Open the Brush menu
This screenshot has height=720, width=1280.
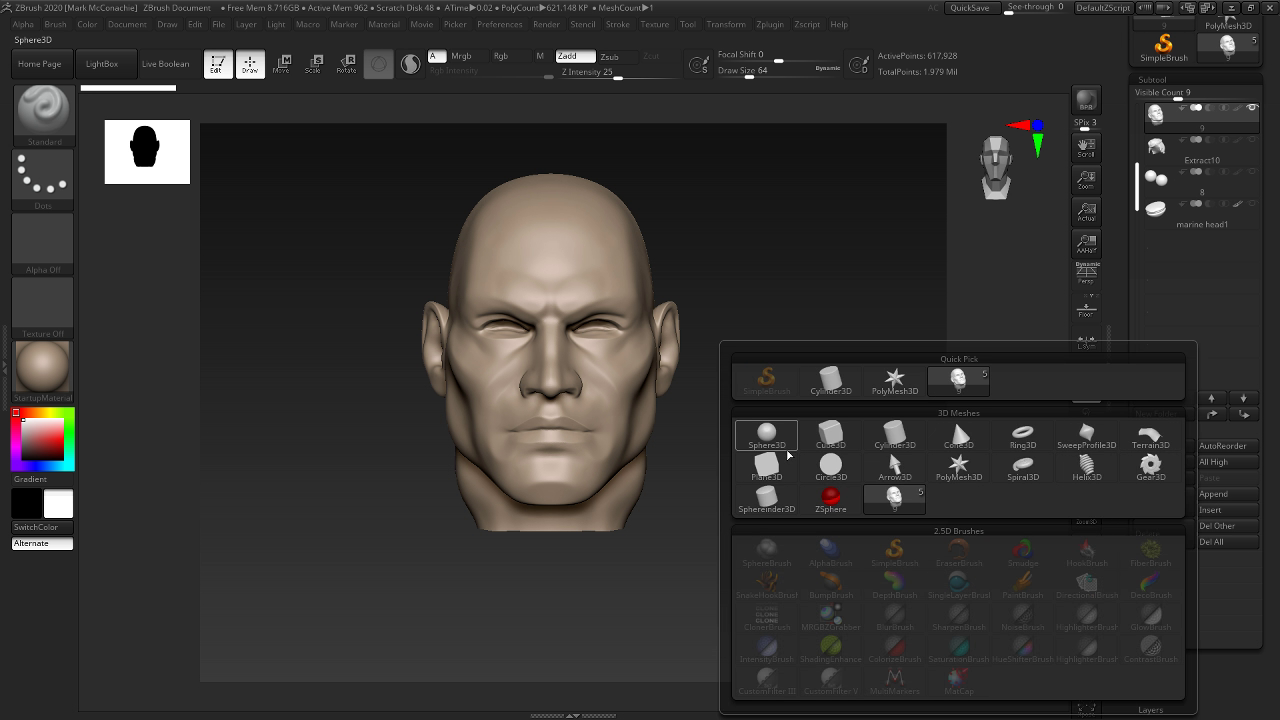click(55, 24)
